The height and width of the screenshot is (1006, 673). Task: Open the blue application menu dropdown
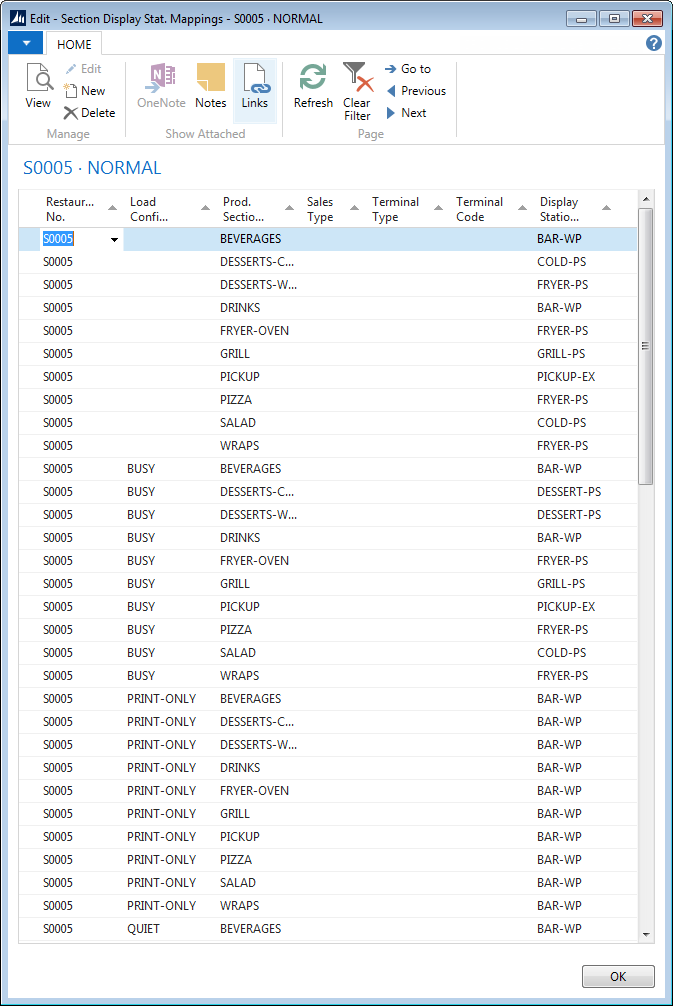25,43
